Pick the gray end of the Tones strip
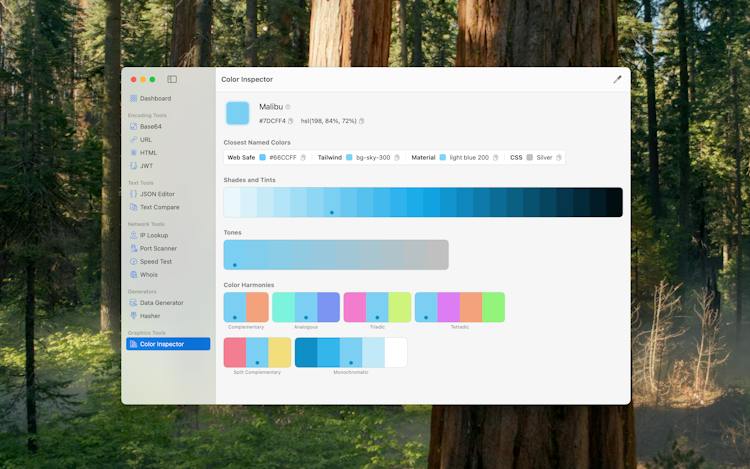This screenshot has width=750, height=469. point(437,255)
